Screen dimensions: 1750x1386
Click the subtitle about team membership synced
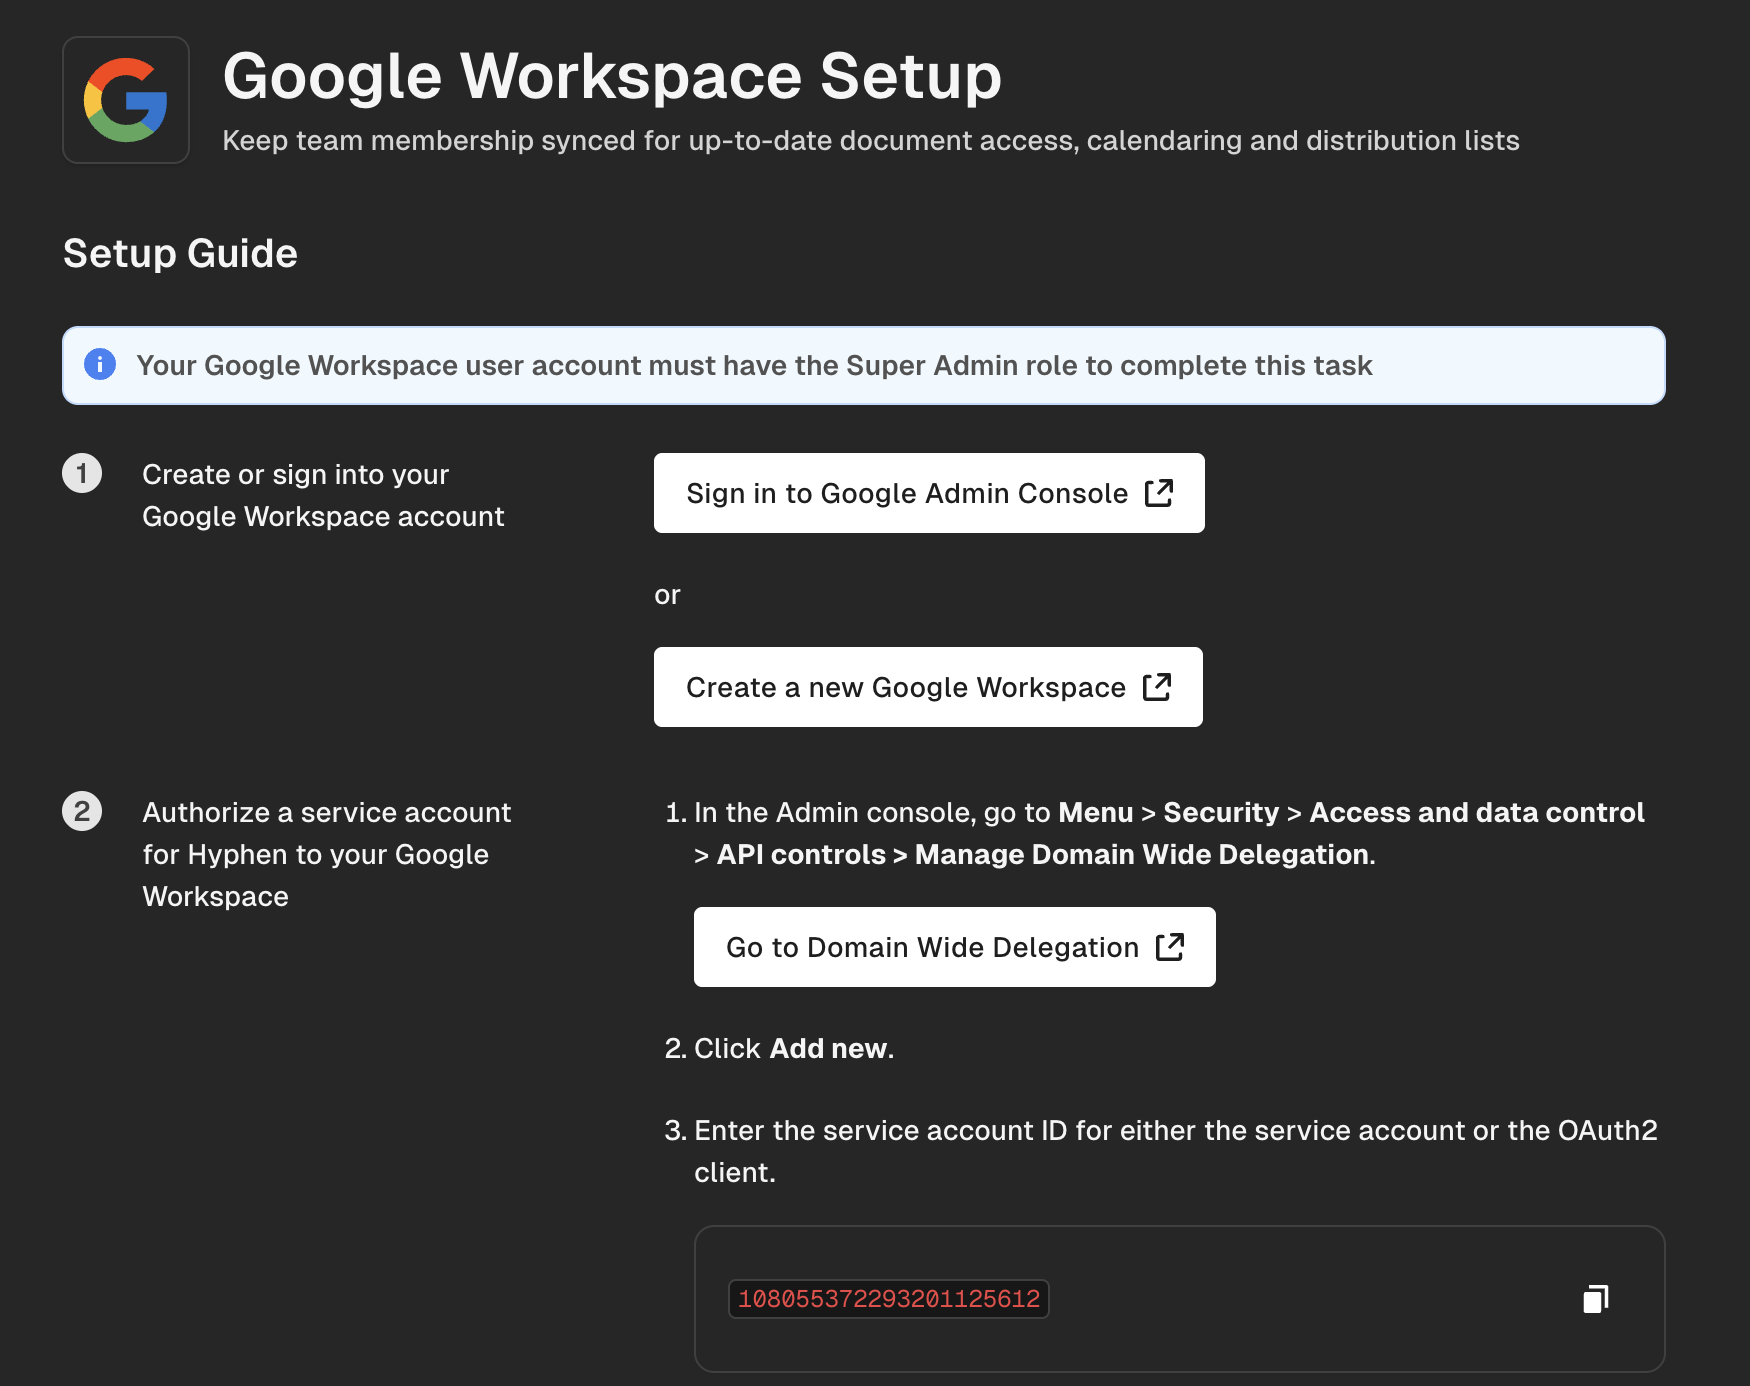point(871,141)
